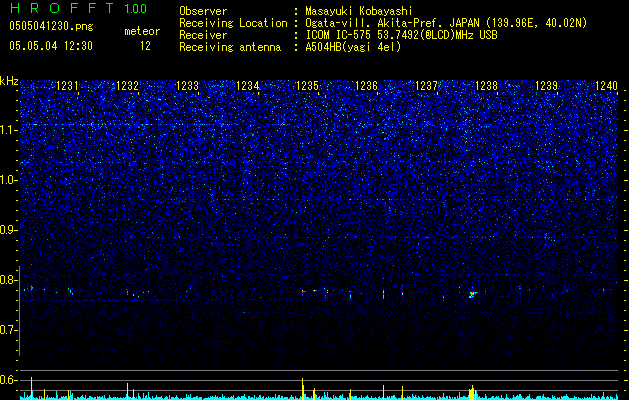Click the 1236 time marker
Image resolution: width=629 pixels, height=400 pixels.
[367, 86]
